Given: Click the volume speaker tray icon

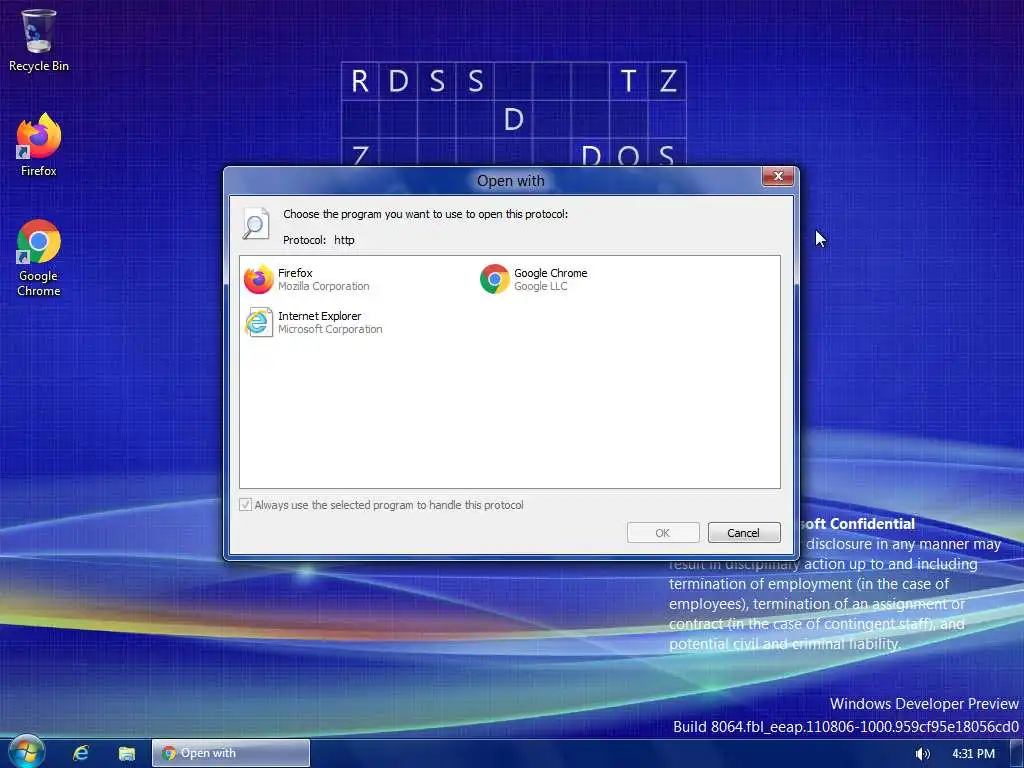Looking at the screenshot, I should coord(922,754).
